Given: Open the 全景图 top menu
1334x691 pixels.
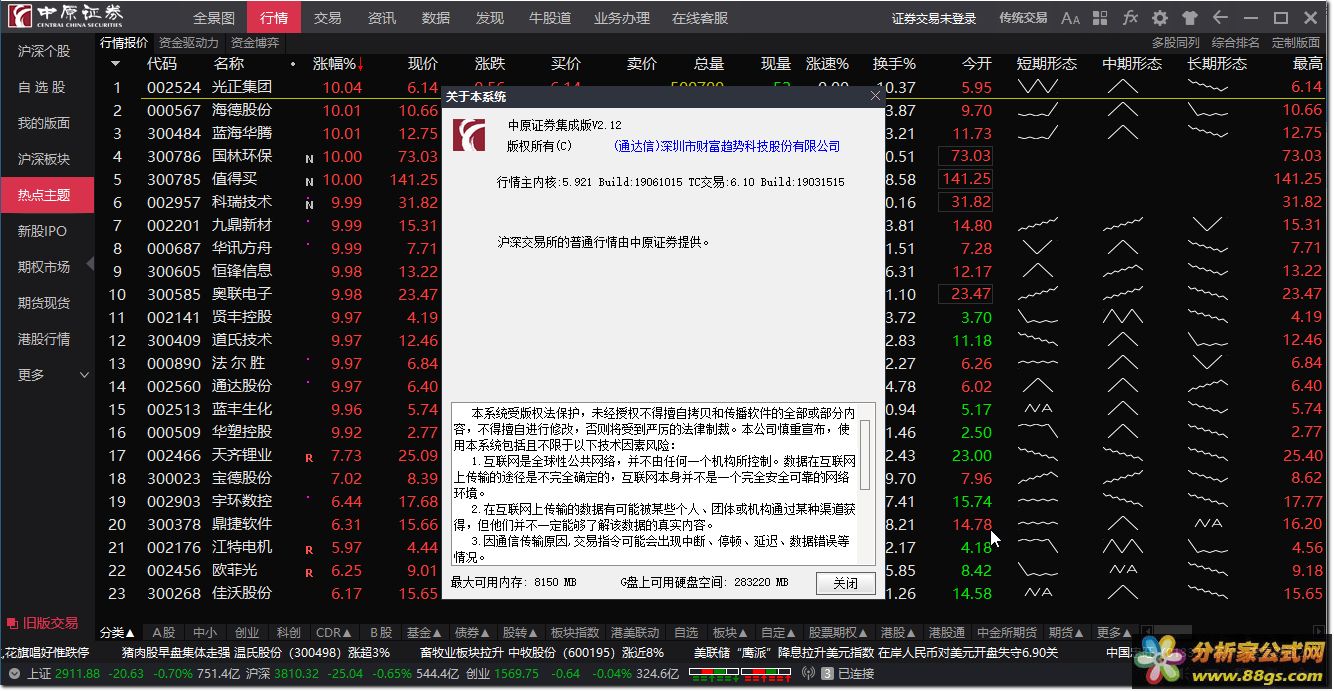Looking at the screenshot, I should [x=214, y=18].
